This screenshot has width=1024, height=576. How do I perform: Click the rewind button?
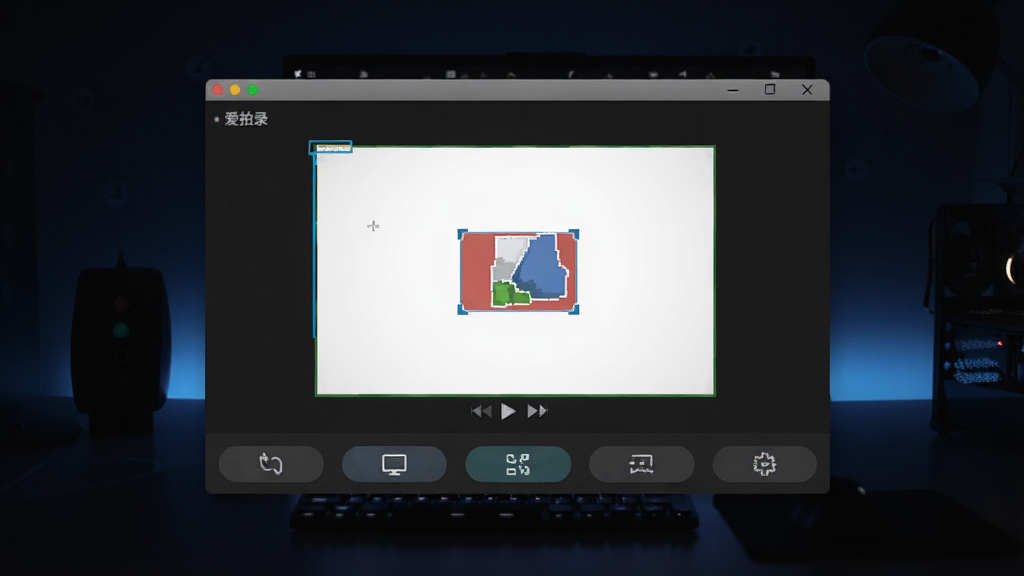point(481,411)
